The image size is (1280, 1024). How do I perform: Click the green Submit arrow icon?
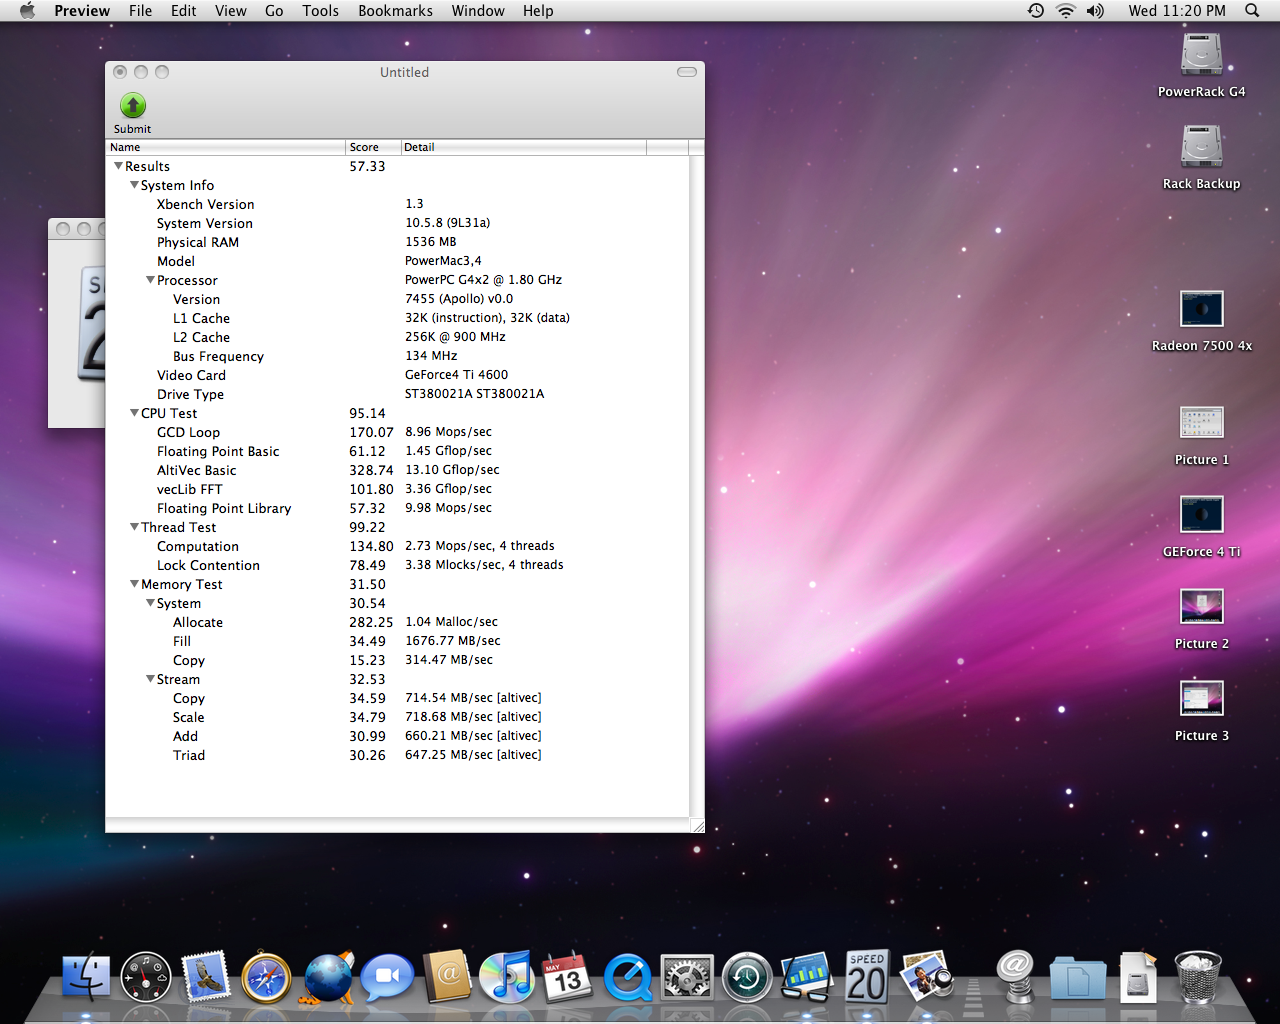pos(133,105)
